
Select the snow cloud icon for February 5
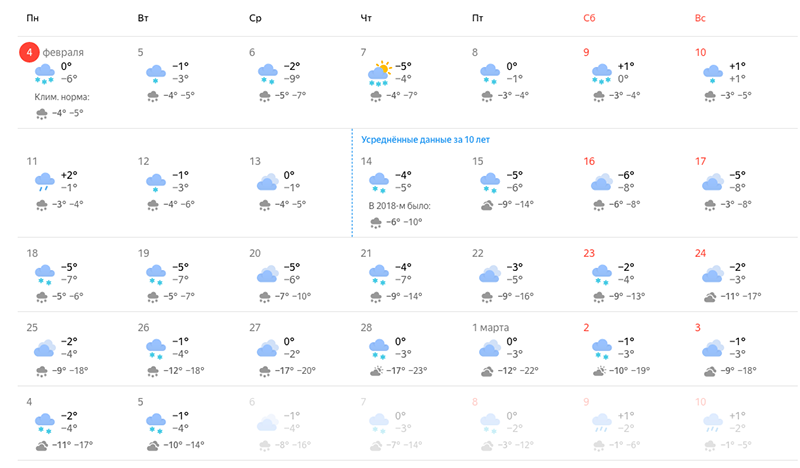156,73
